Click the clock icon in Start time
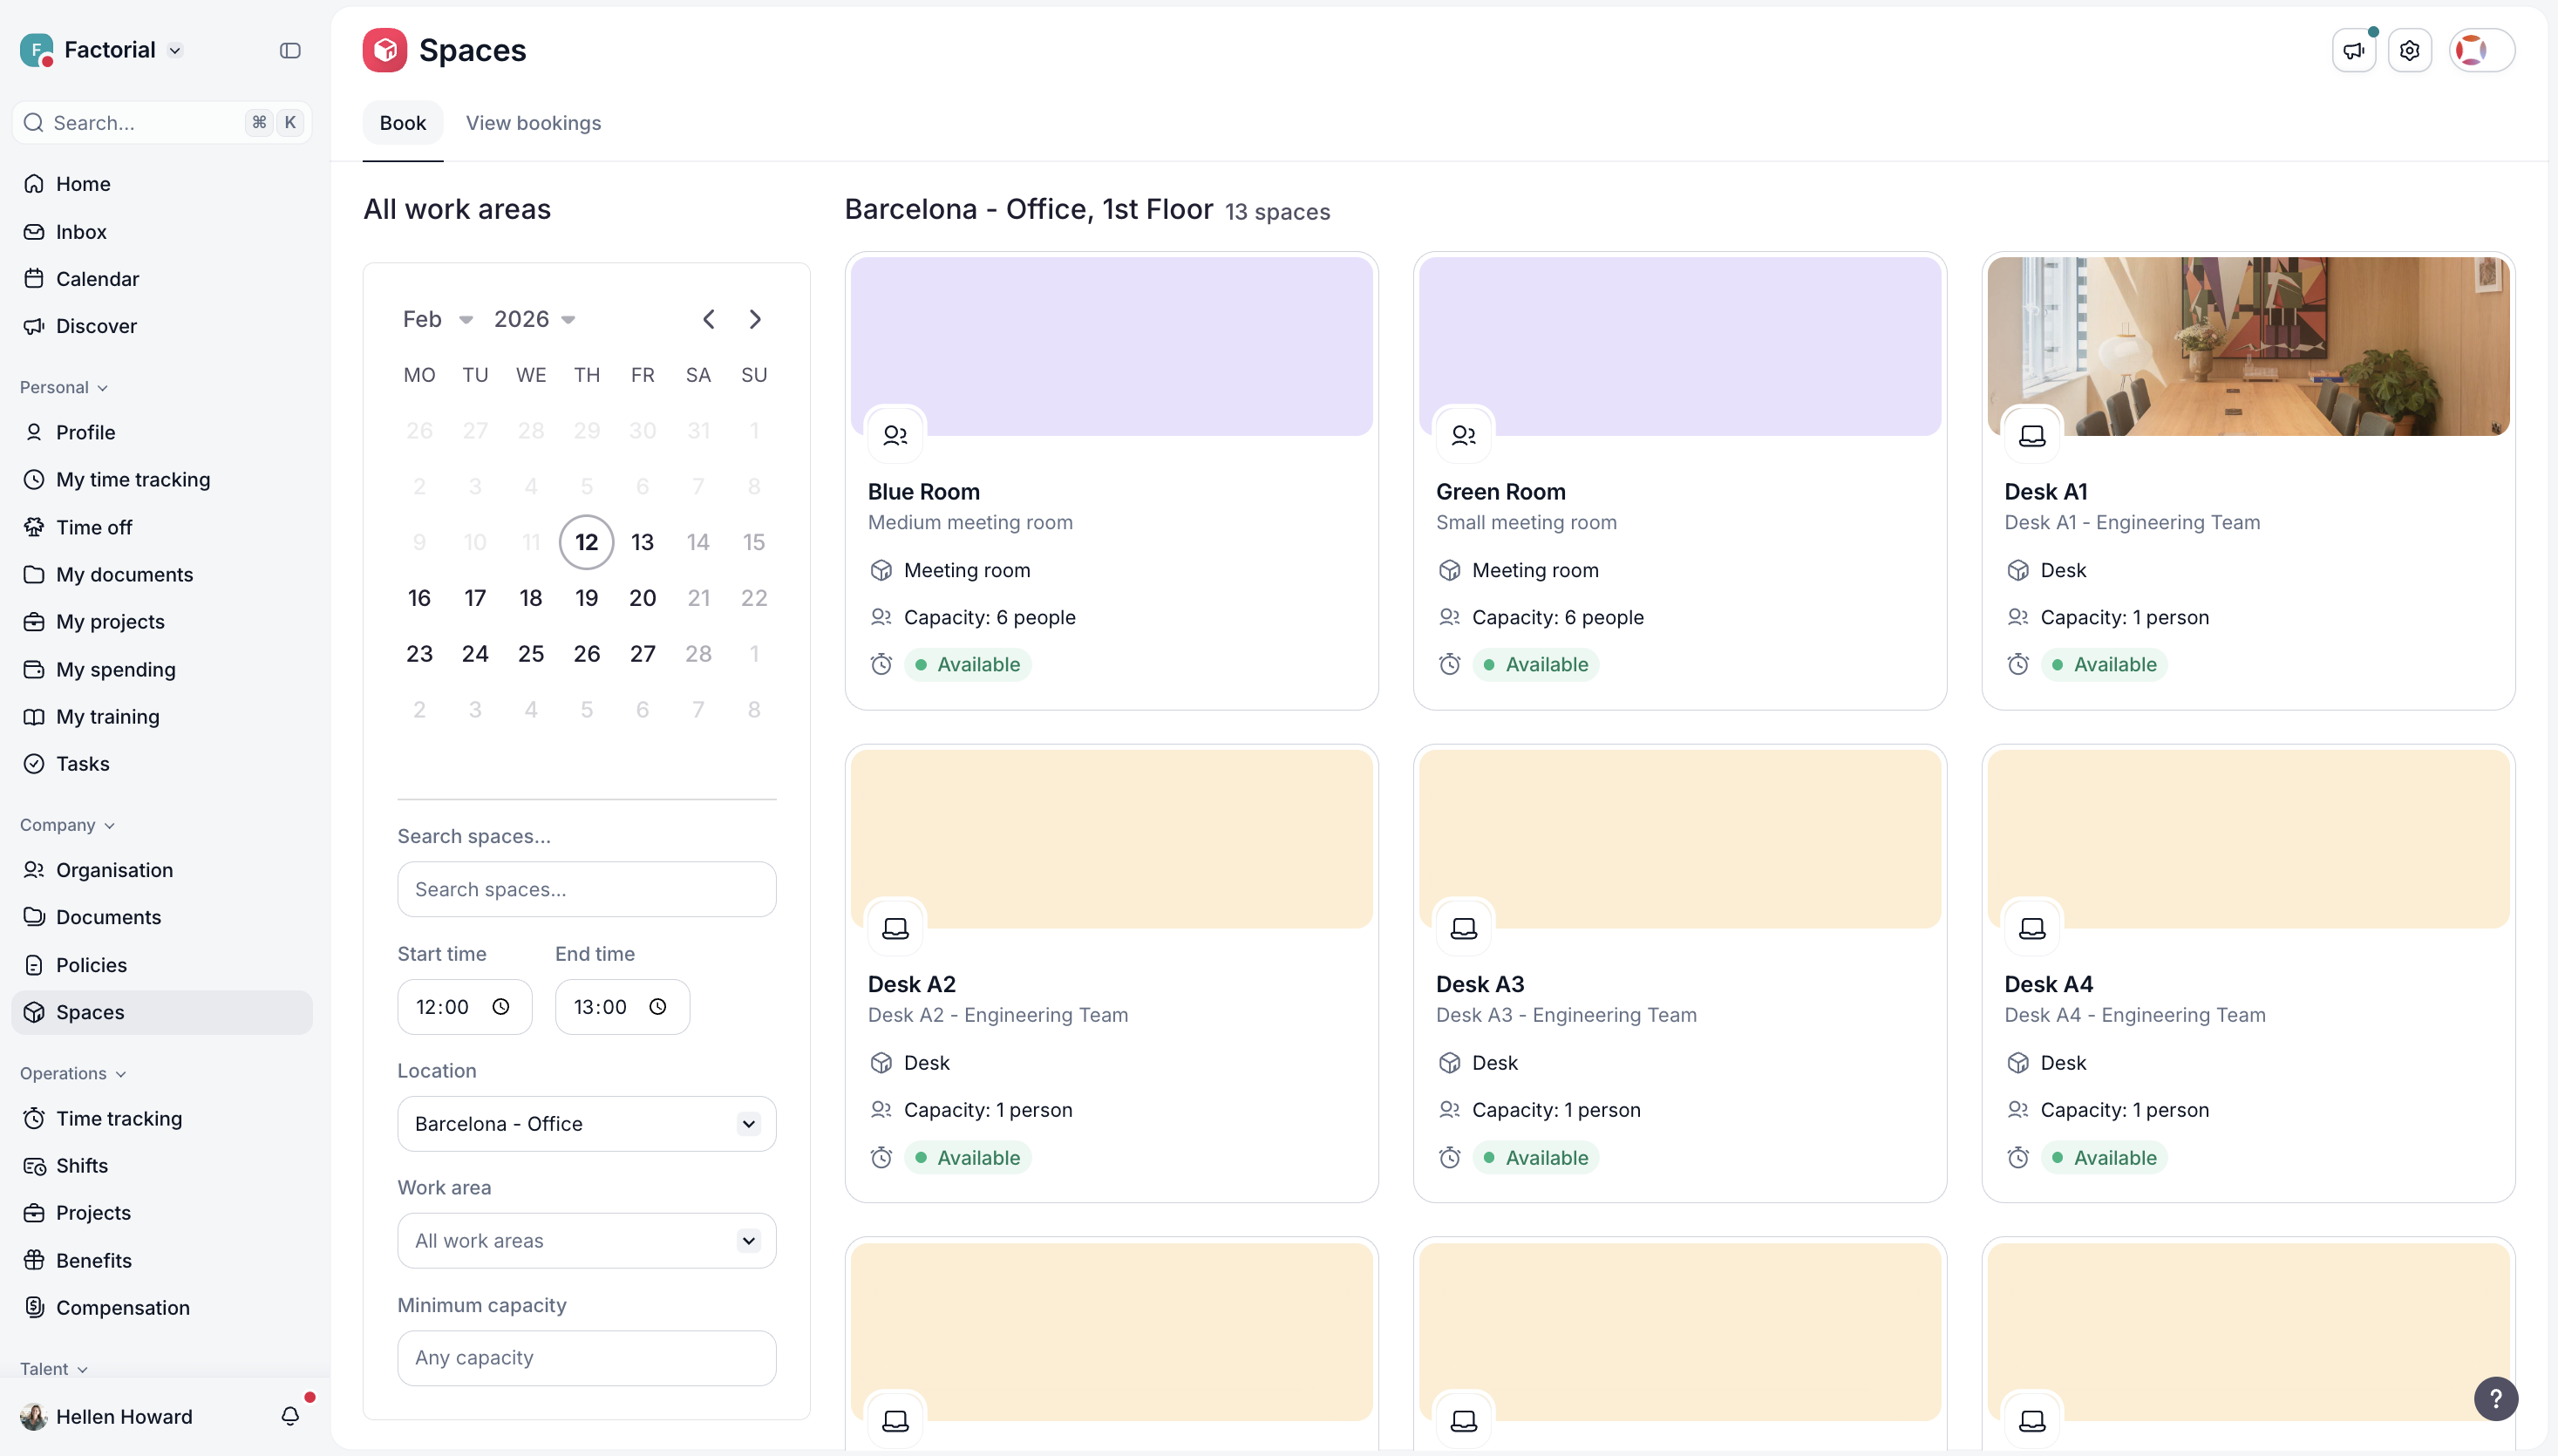Viewport: 2558px width, 1456px height. tap(501, 1007)
